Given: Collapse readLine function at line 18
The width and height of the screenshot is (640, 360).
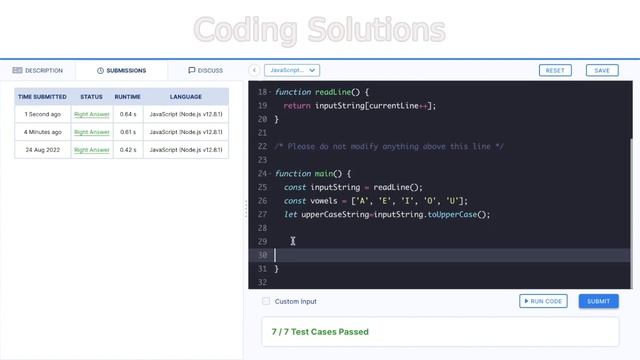Looking at the screenshot, I should (270, 92).
